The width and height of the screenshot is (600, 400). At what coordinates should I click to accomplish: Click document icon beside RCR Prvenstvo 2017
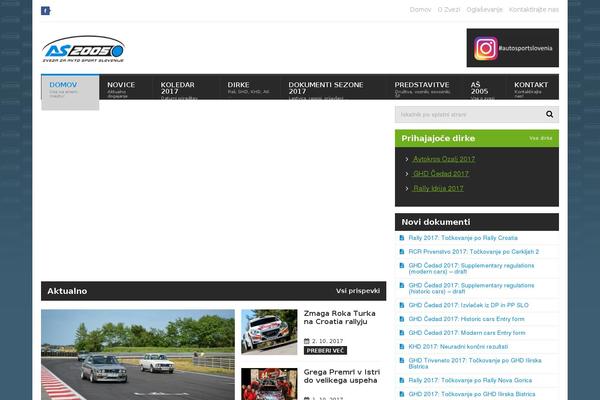(x=402, y=251)
